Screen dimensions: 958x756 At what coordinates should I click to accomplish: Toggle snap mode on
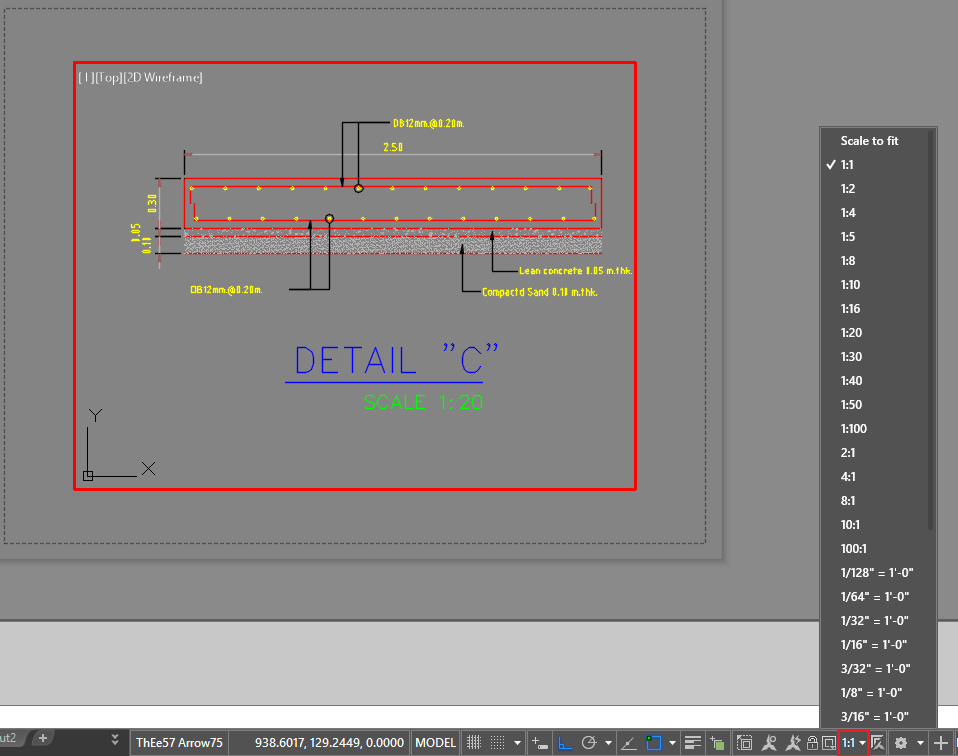tap(495, 742)
